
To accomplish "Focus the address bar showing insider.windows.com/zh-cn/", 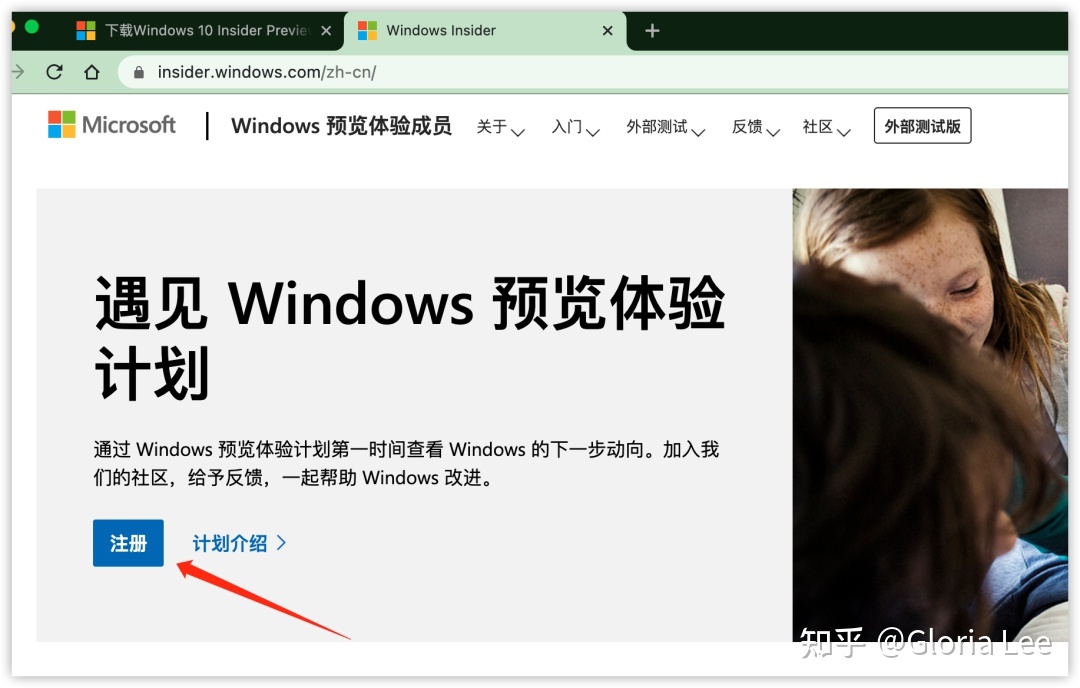I will tap(592, 72).
